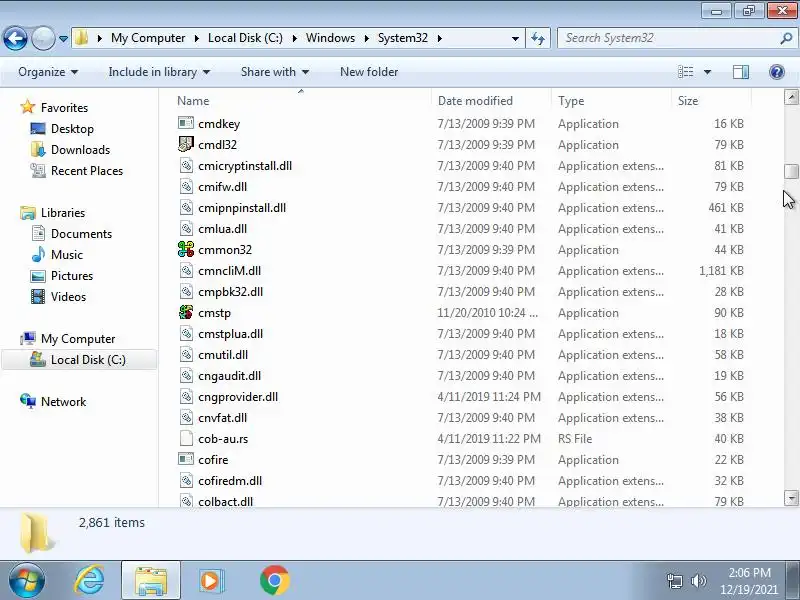
Task: Click Local Disk (C:) in address path
Action: (245, 38)
